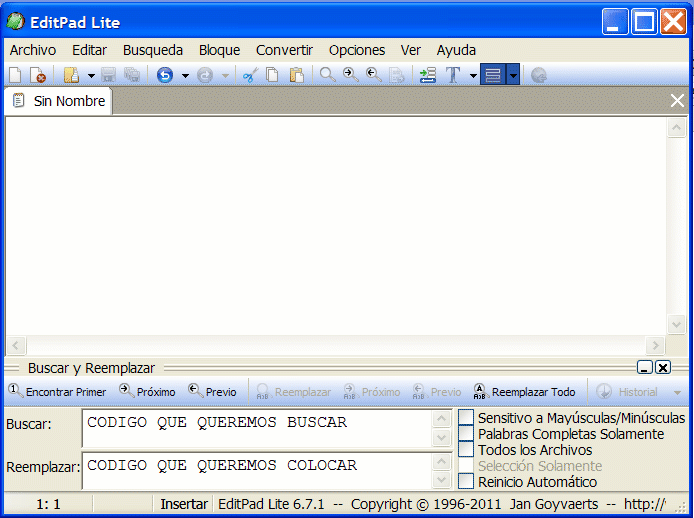
Task: Open the Busqueda menu
Action: tap(153, 50)
